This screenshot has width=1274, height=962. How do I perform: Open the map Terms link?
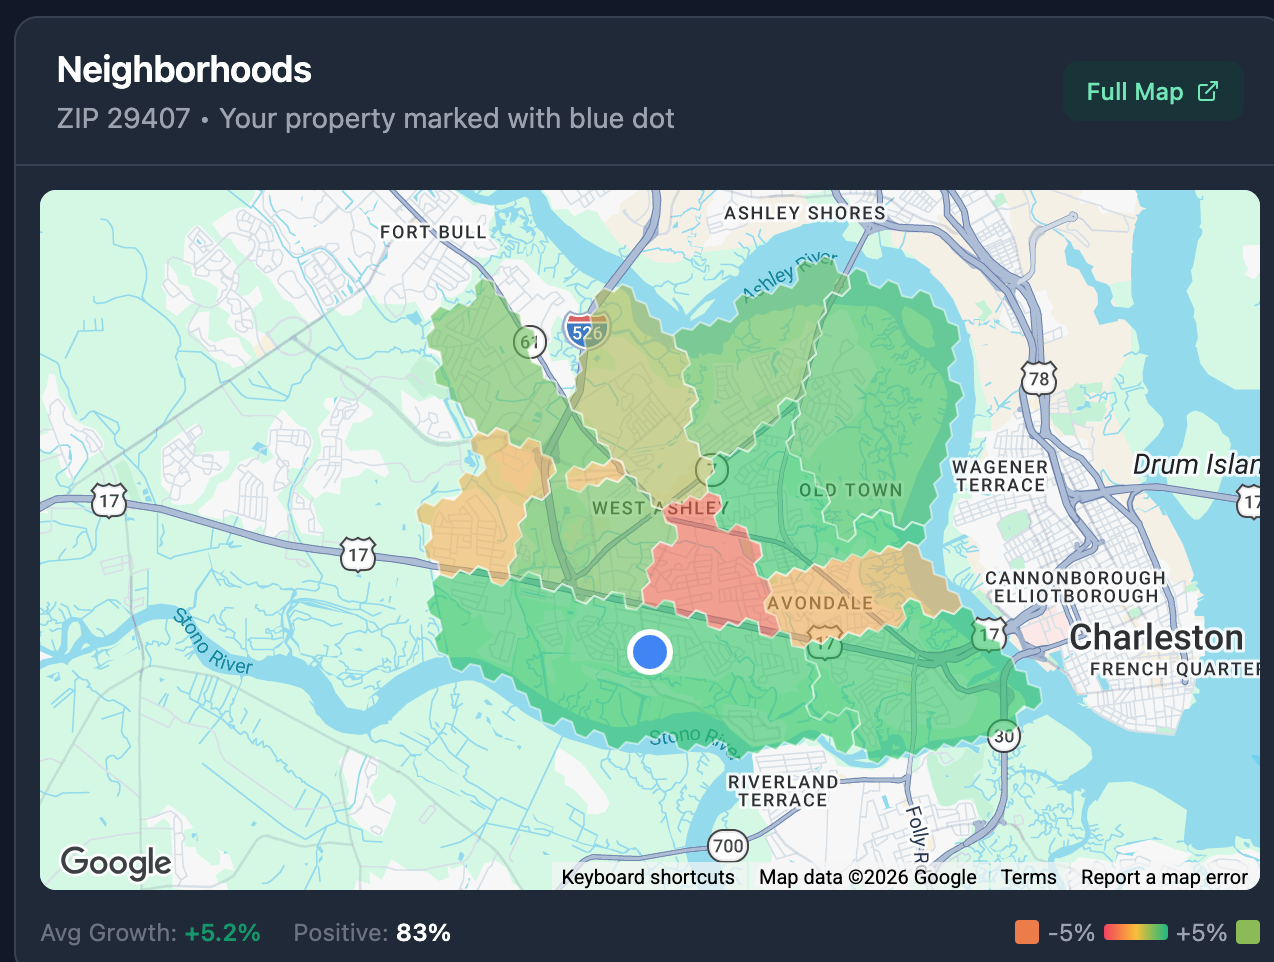(x=1028, y=877)
